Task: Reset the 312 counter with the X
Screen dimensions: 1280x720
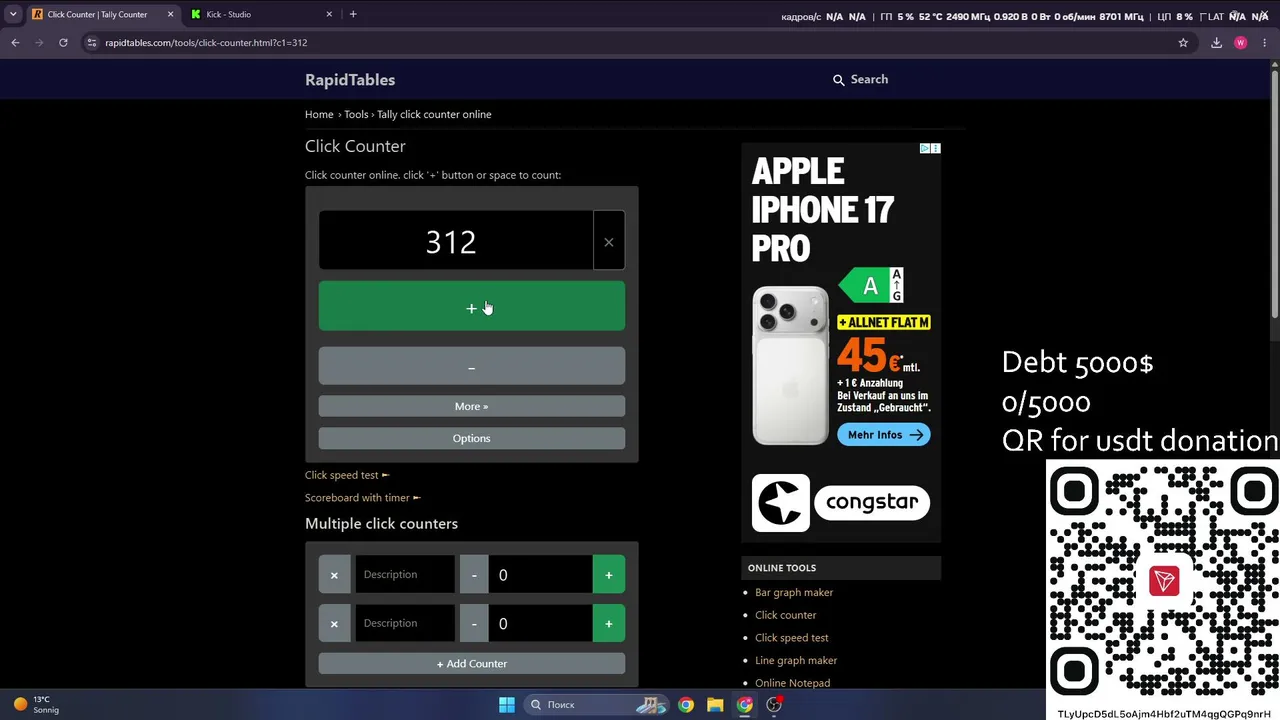Action: click(x=608, y=241)
